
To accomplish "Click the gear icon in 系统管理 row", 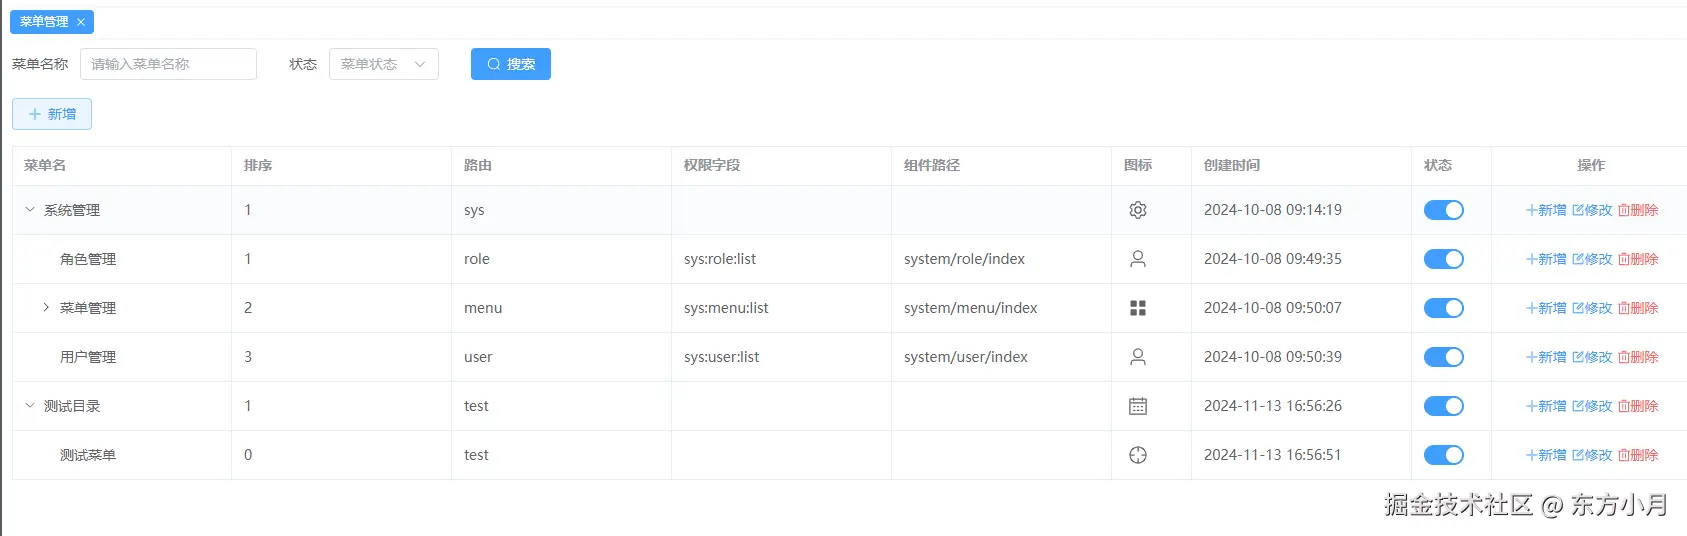I will point(1137,210).
